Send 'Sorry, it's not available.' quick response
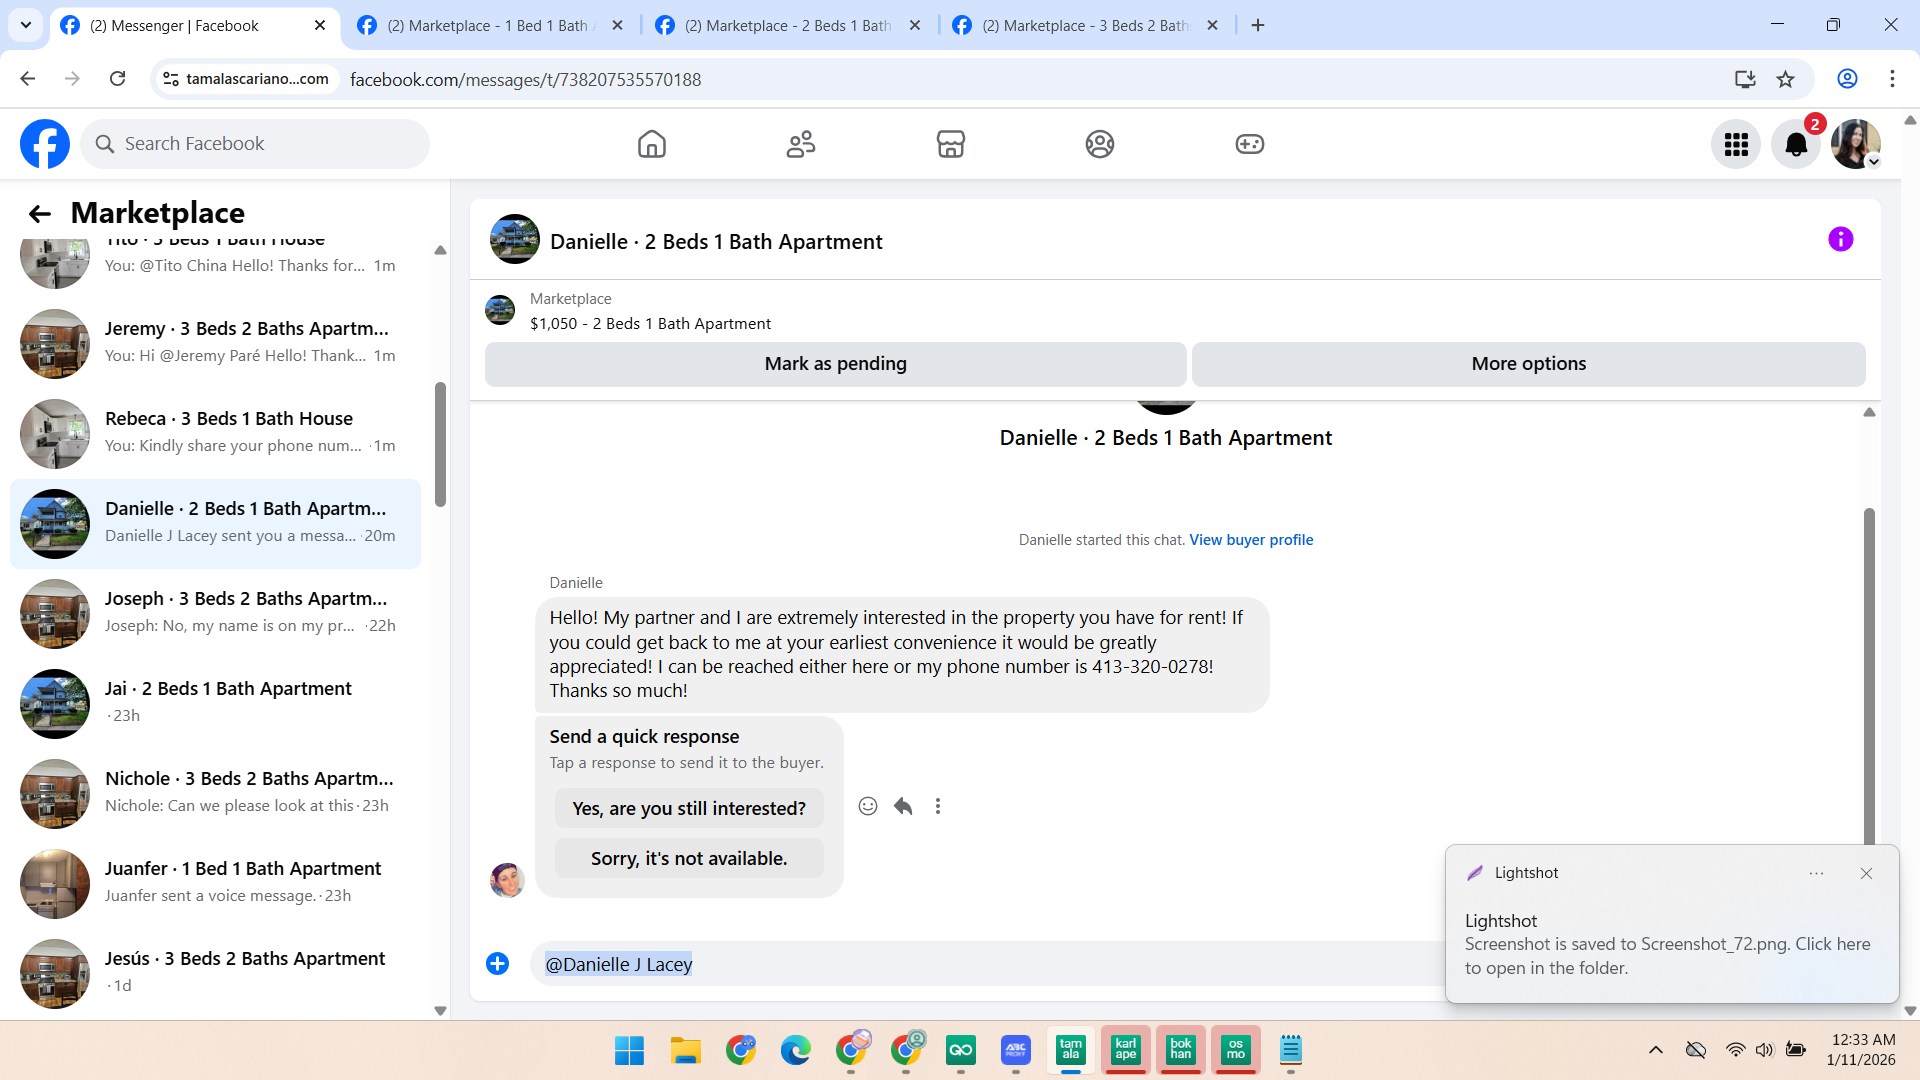Screen dimensions: 1920x1080 [x=689, y=858]
